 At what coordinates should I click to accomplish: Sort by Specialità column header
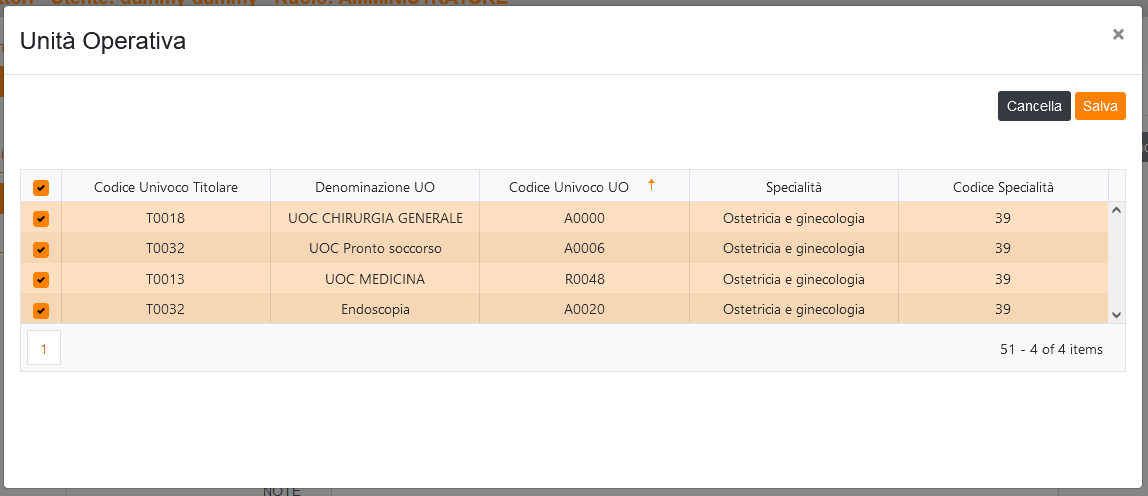pyautogui.click(x=793, y=187)
